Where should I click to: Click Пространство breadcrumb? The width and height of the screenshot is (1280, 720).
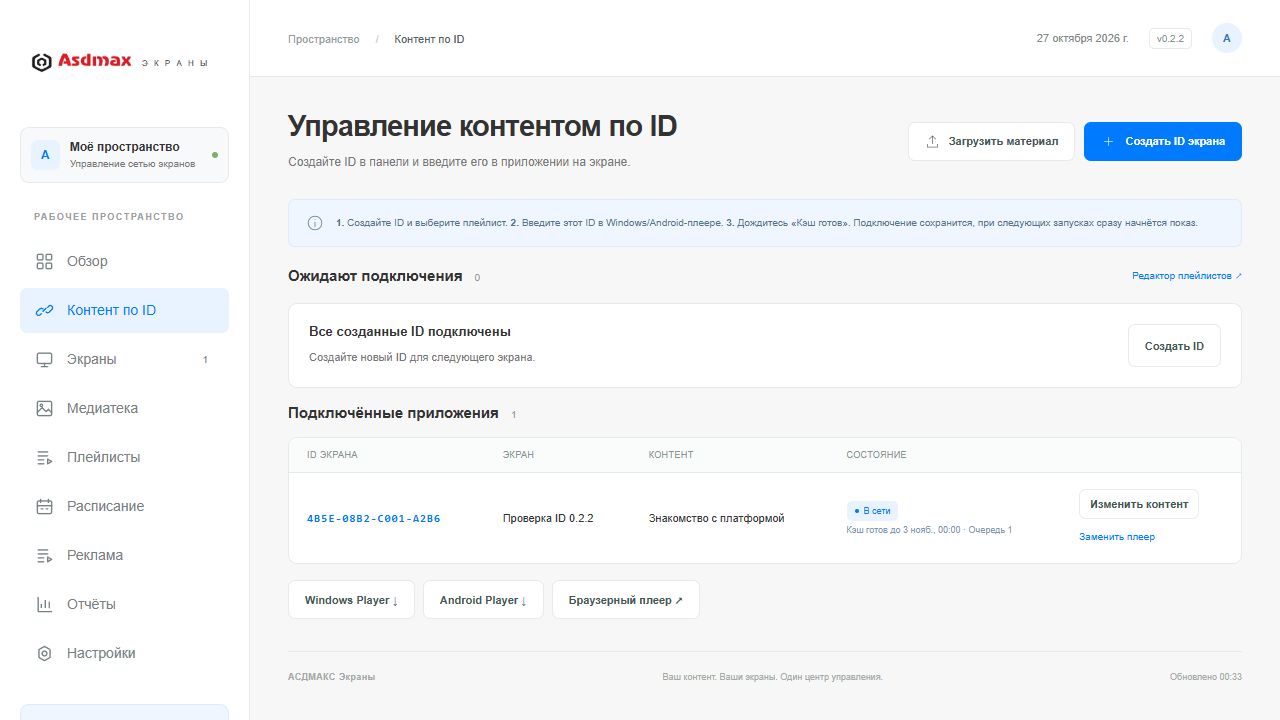[324, 39]
